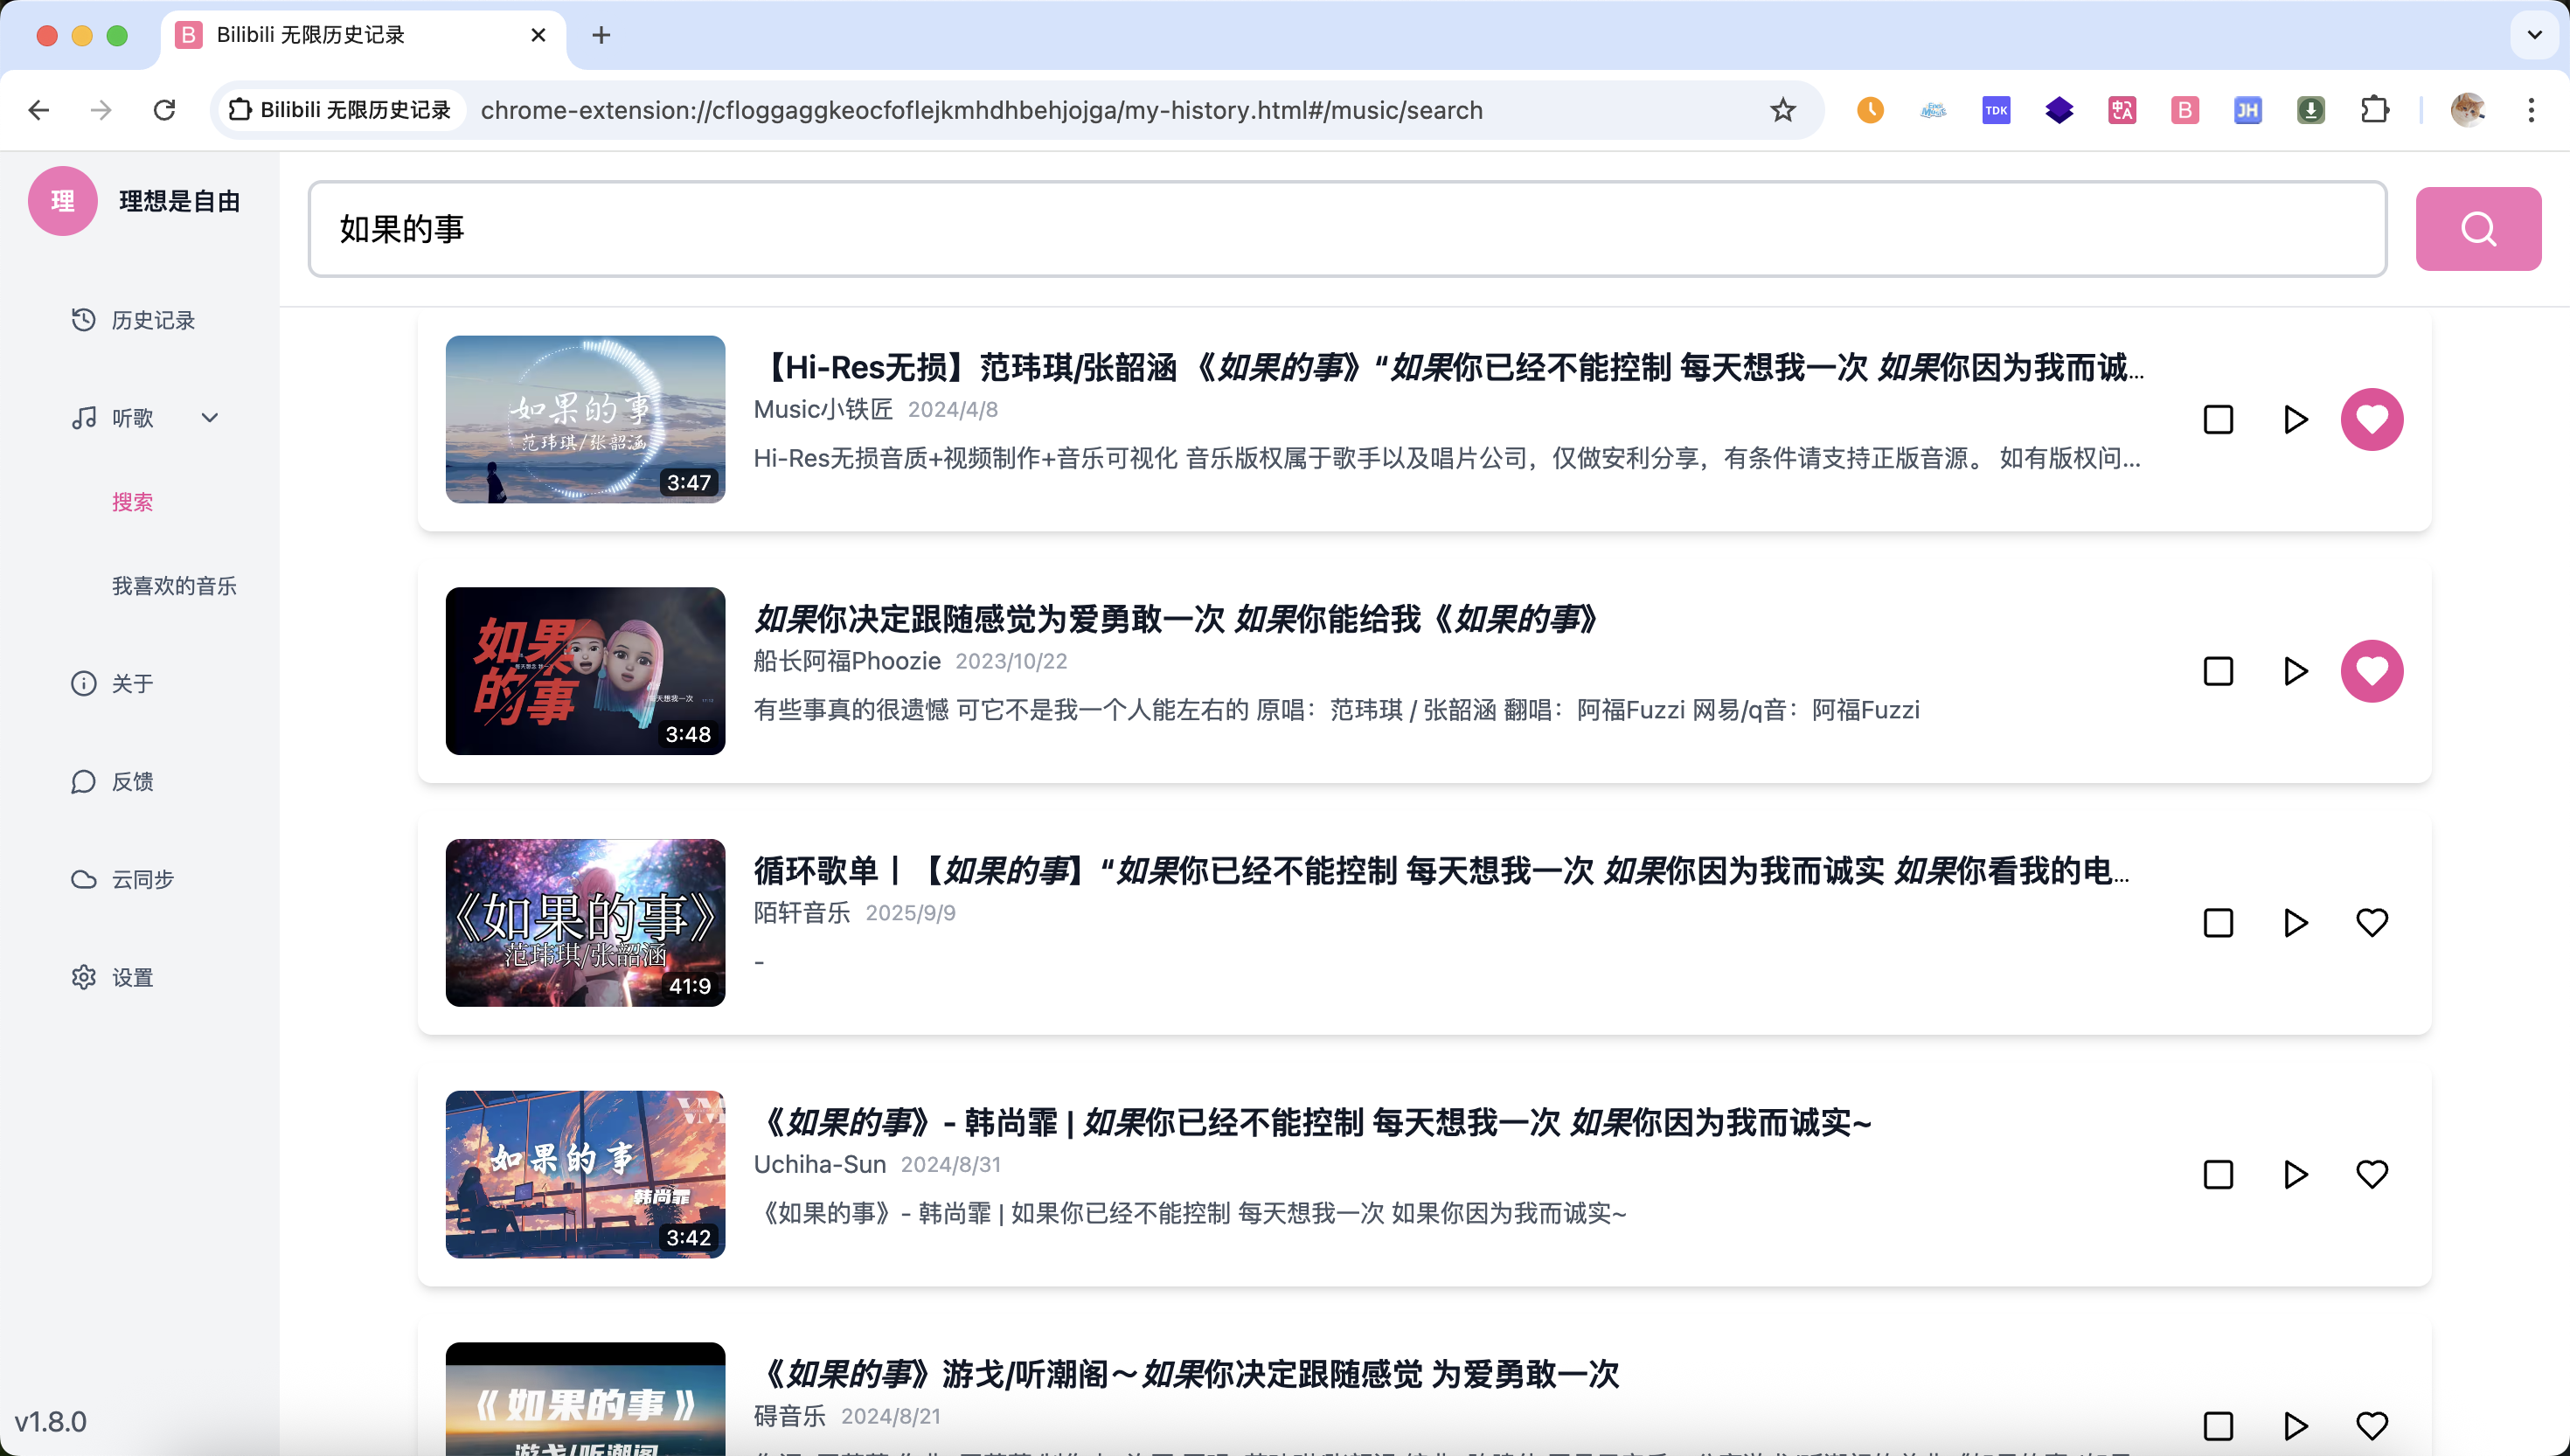Viewport: 2570px width, 1456px height.
Task: Click the music note icon beside 听歌
Action: [84, 418]
